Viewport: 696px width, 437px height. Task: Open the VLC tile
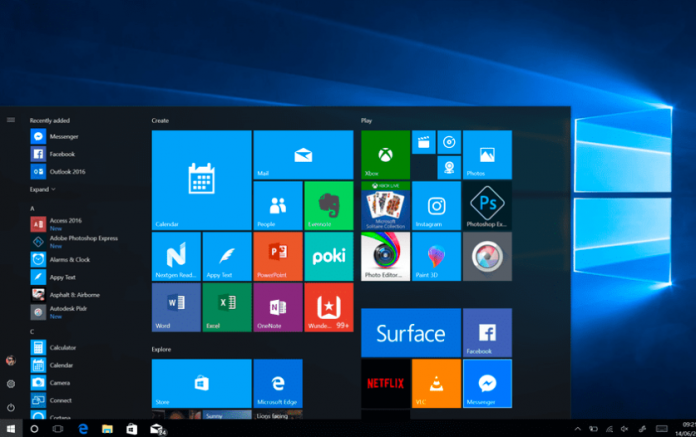tap(436, 384)
